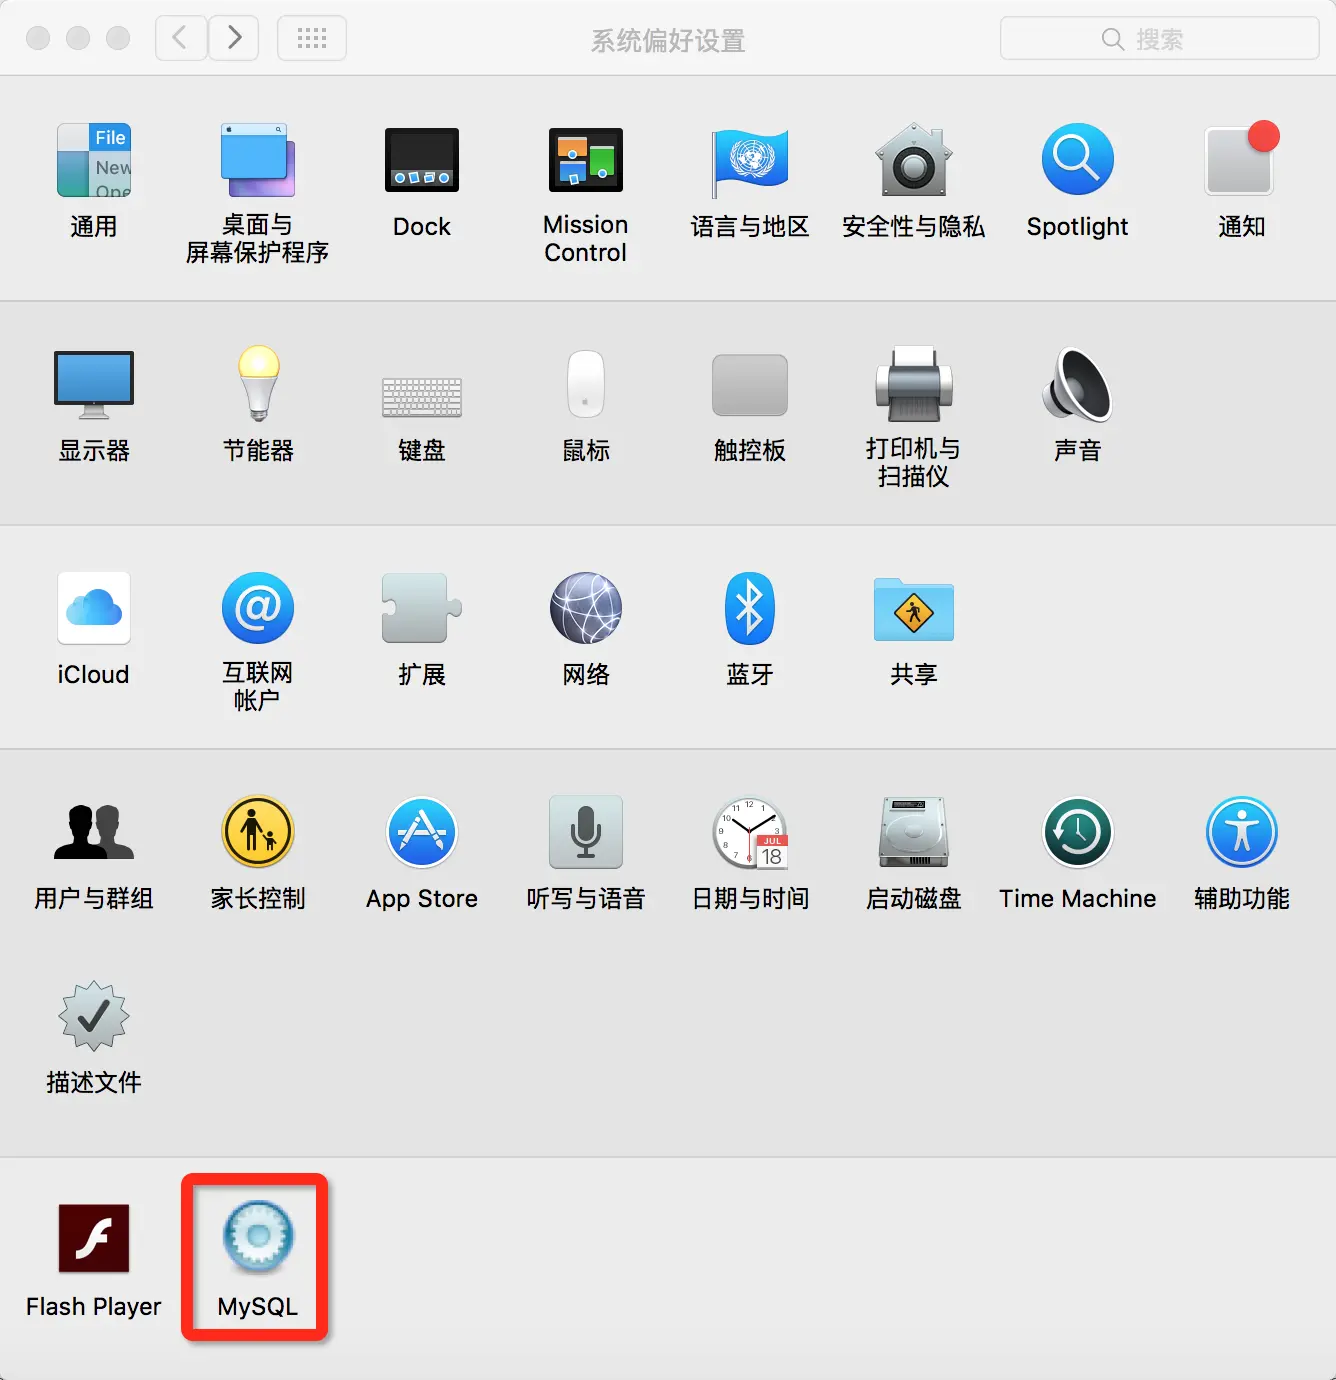Image resolution: width=1336 pixels, height=1380 pixels.
Task: Open iCloud settings
Action: tap(93, 607)
